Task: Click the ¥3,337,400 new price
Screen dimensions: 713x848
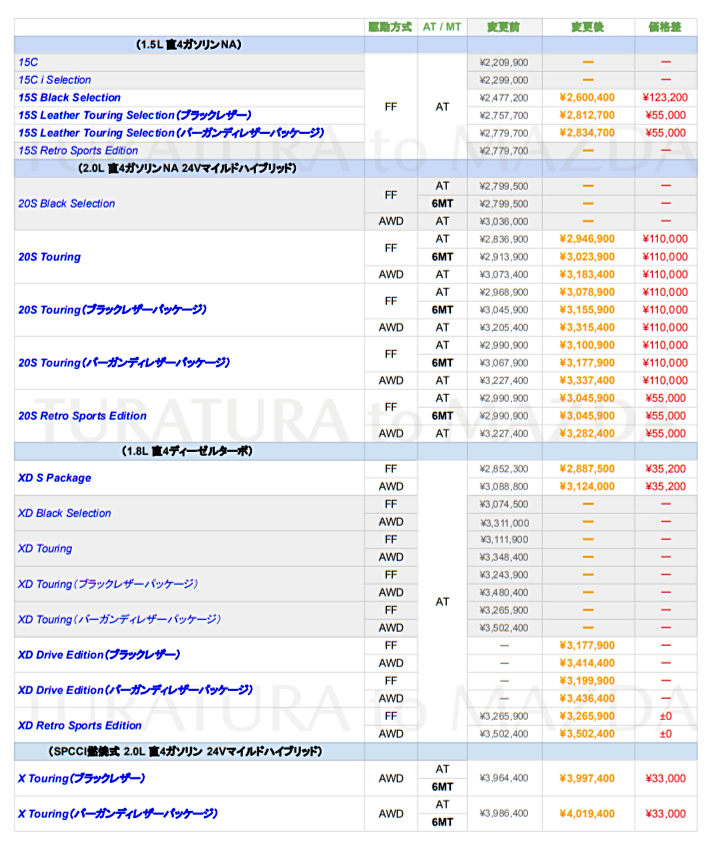Action: [587, 381]
